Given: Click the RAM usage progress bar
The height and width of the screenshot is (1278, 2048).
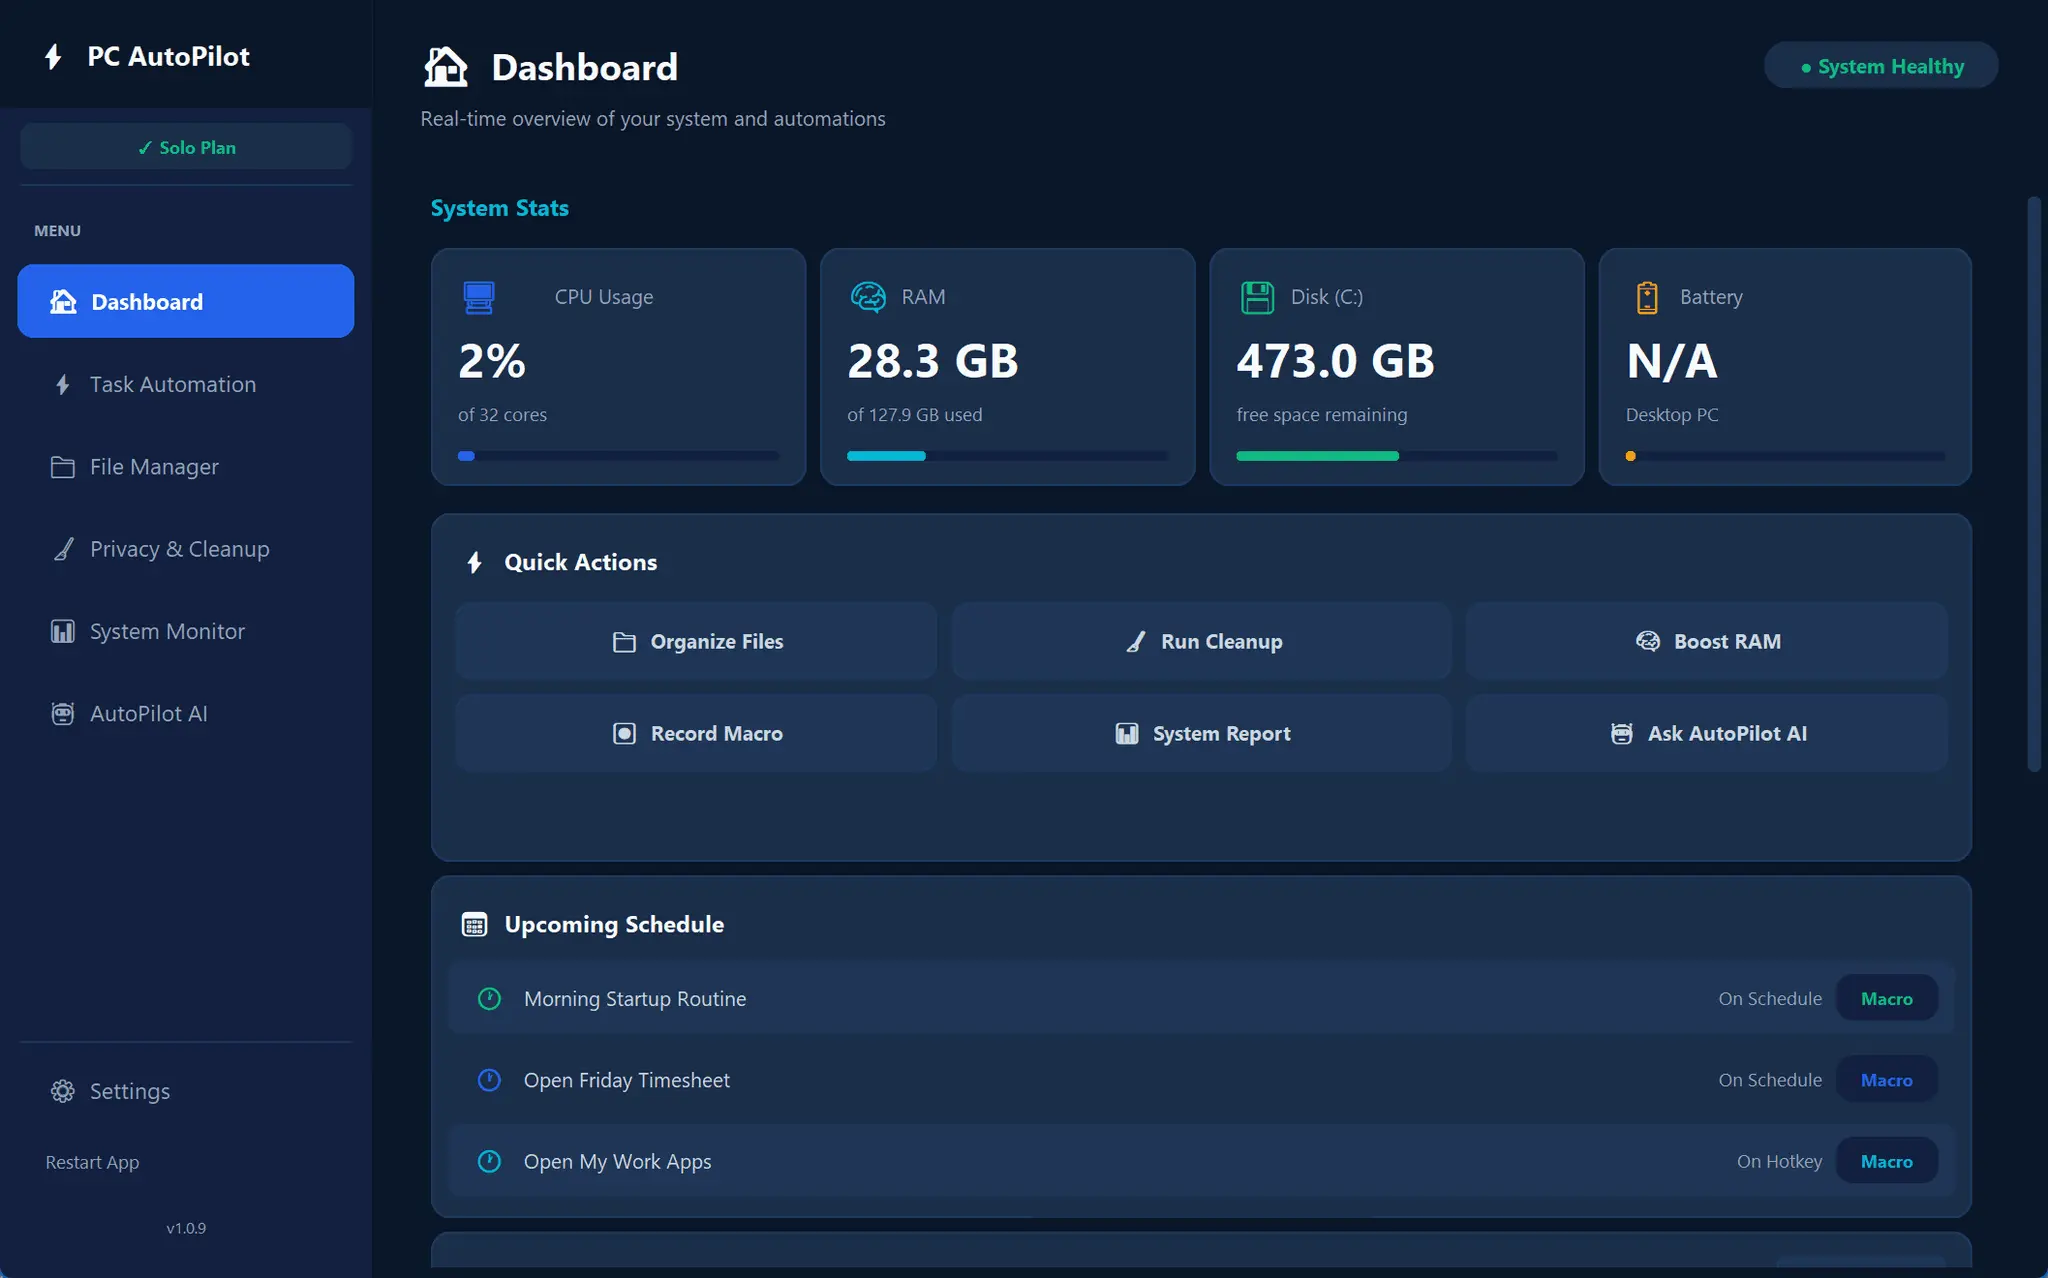Looking at the screenshot, I should click(1007, 456).
